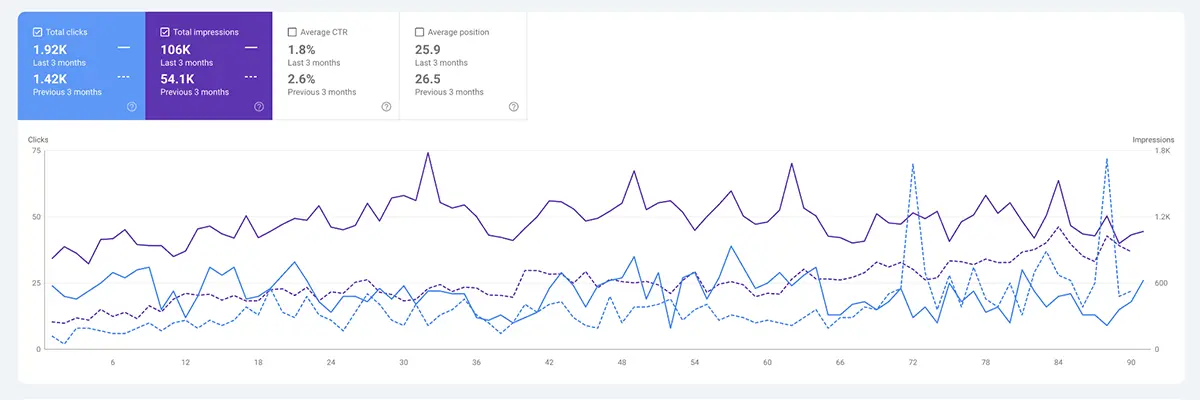Enable the Average position checkbox
The height and width of the screenshot is (400, 1200).
pyautogui.click(x=419, y=32)
